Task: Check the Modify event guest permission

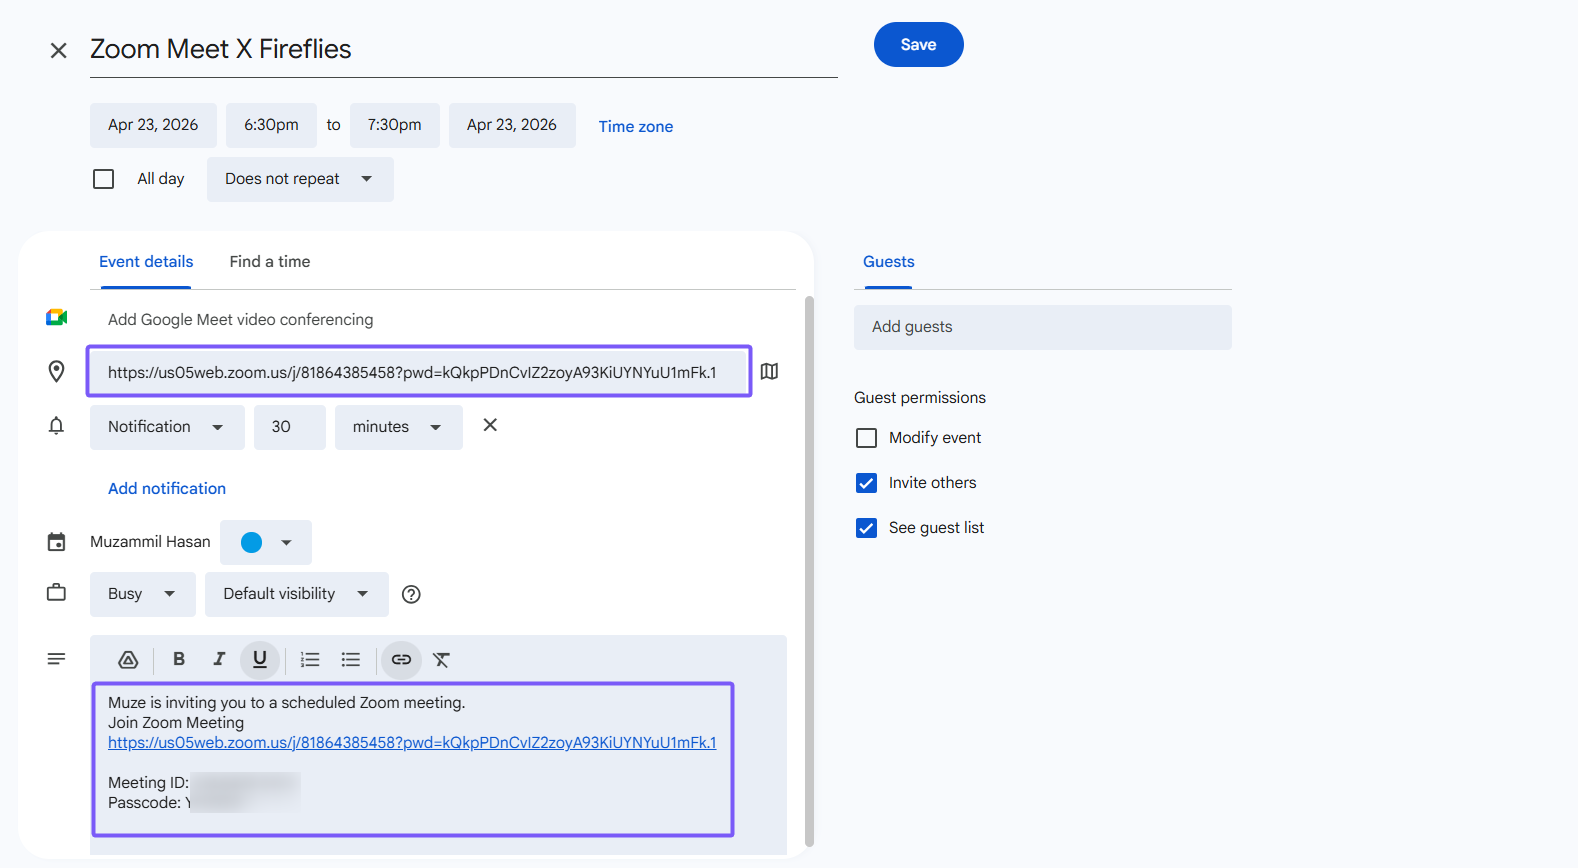Action: (x=866, y=438)
